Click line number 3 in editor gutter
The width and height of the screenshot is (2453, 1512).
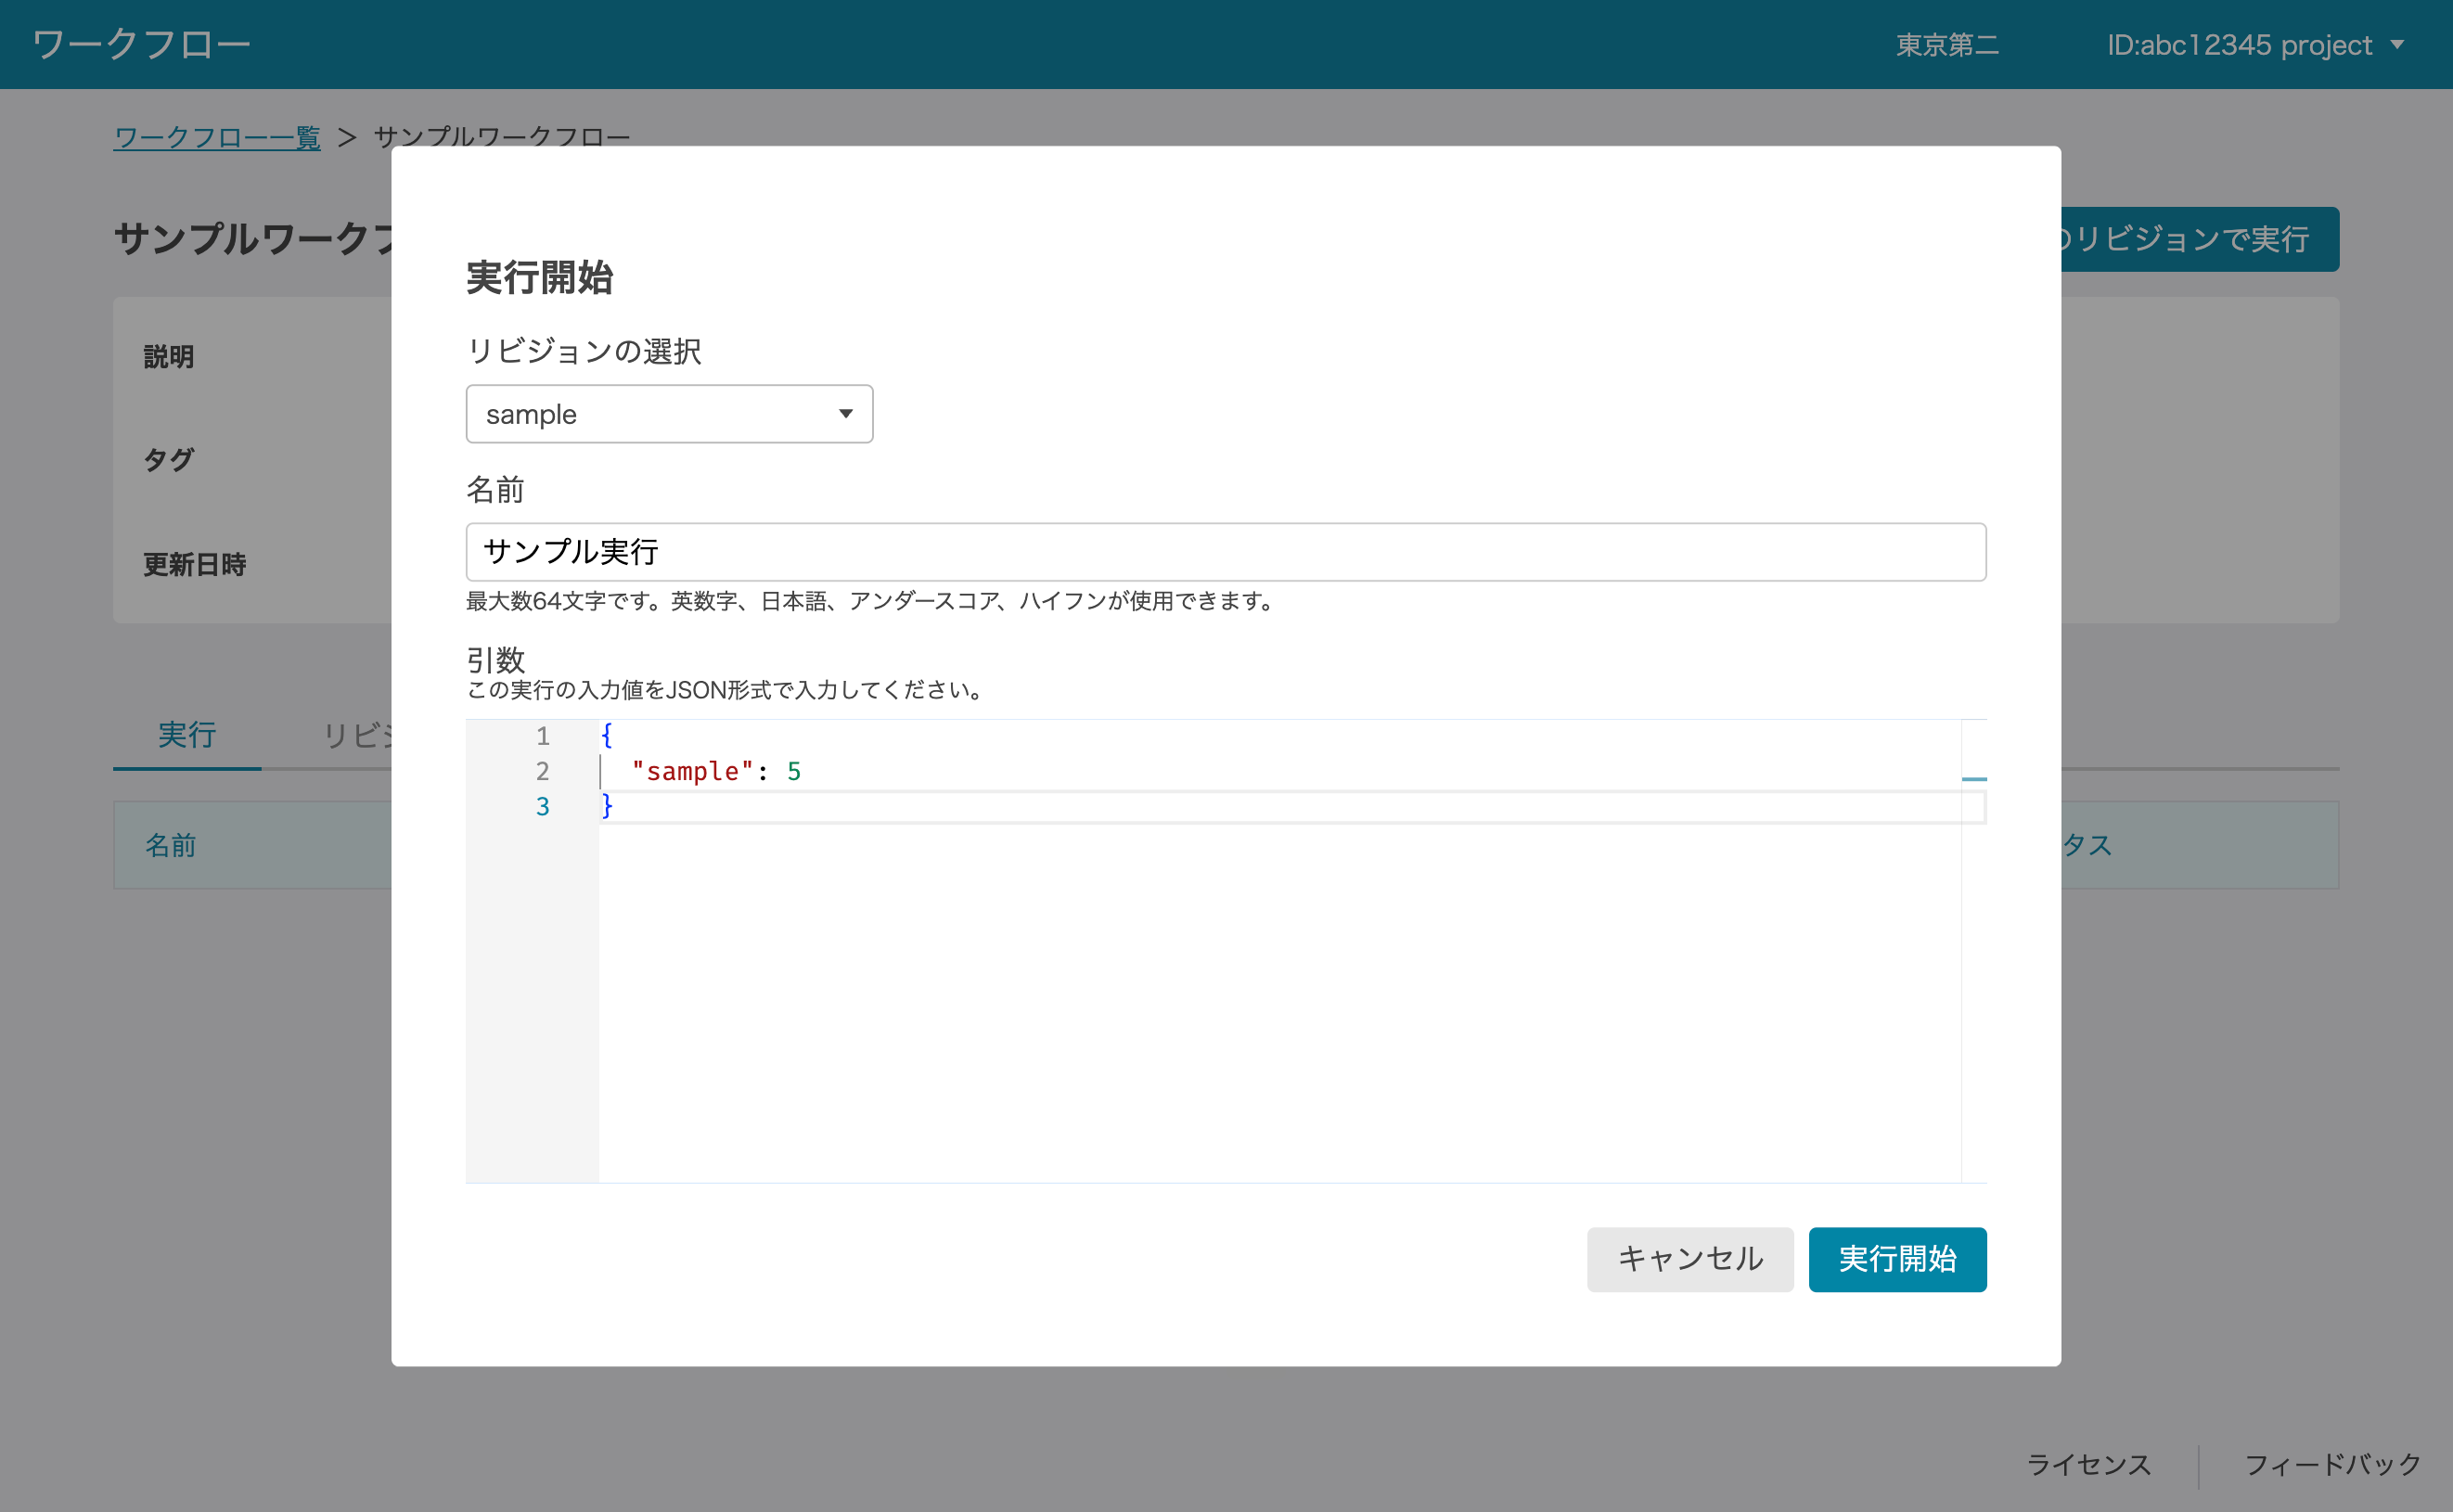pos(542,806)
